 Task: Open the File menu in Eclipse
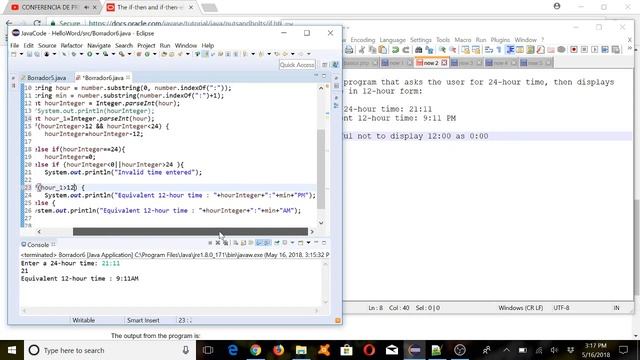pos(14,45)
